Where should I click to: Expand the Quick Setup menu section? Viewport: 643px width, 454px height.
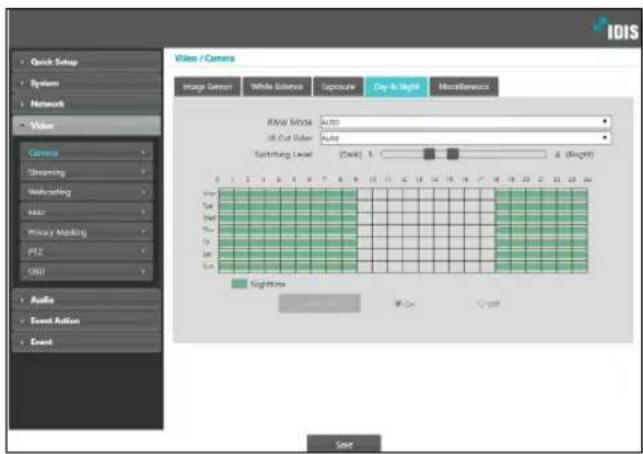[x=87, y=62]
